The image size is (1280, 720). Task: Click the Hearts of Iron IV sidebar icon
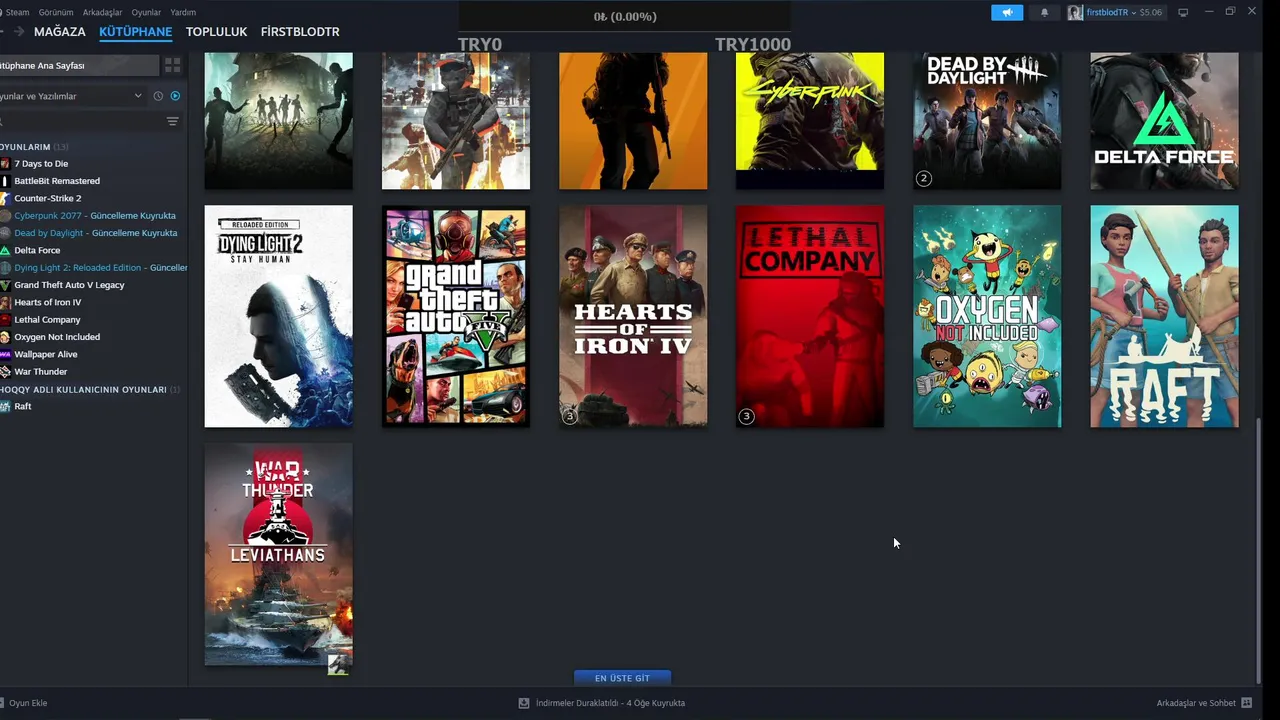pyautogui.click(x=5, y=302)
